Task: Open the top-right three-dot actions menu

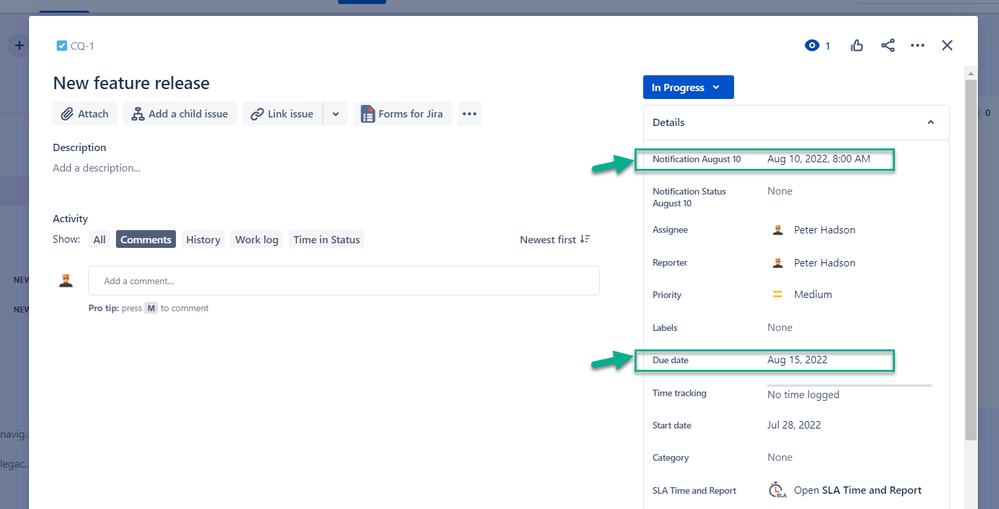Action: pos(917,46)
